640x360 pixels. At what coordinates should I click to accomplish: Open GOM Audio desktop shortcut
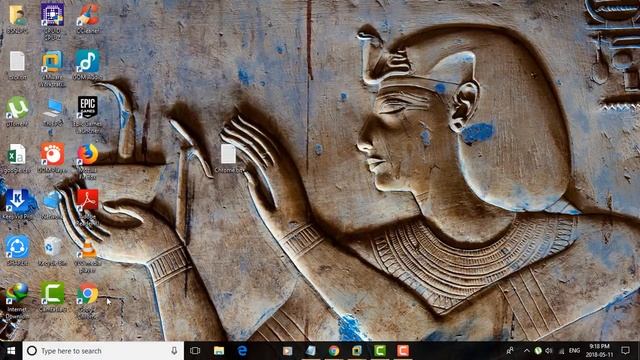tap(87, 64)
